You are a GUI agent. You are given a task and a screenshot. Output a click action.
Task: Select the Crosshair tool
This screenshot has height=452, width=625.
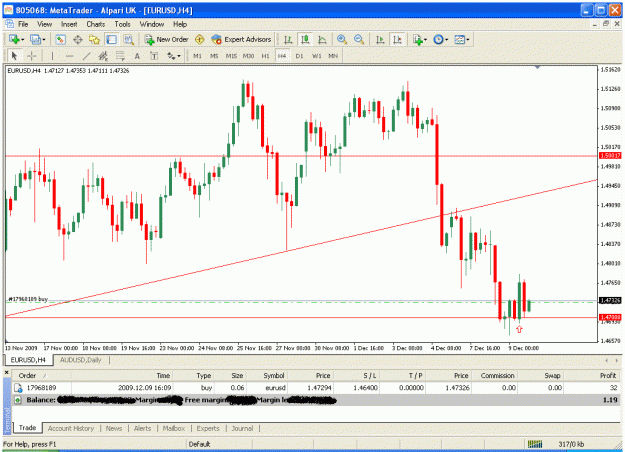(31, 56)
